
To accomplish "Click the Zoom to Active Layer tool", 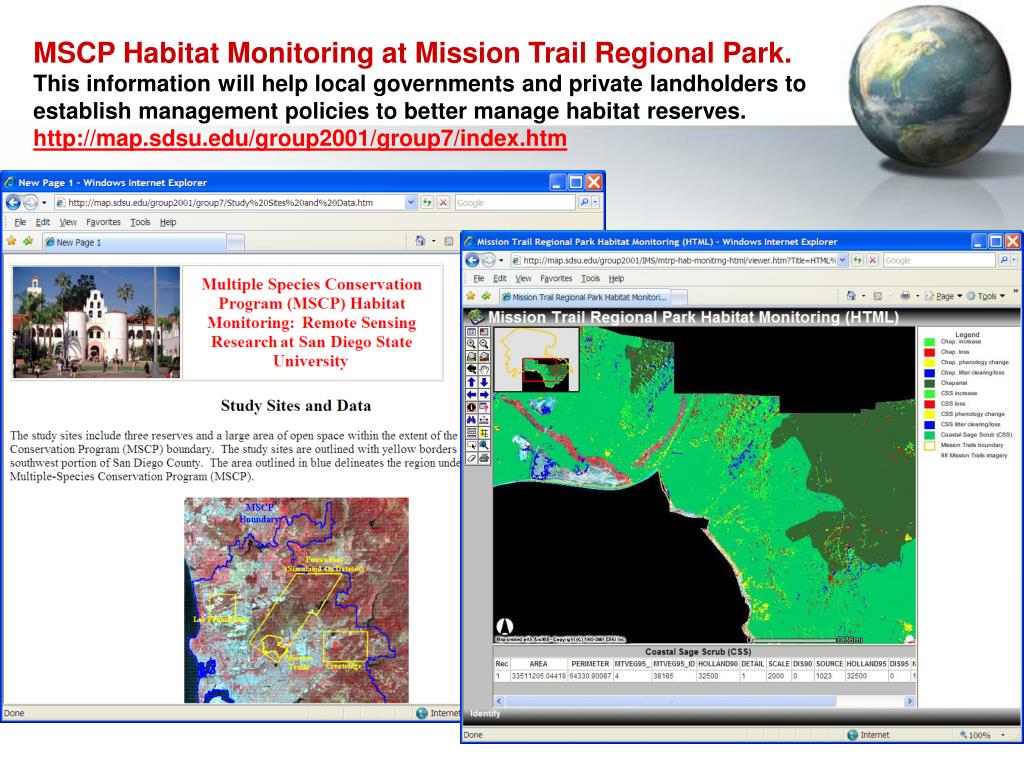I will tap(485, 357).
